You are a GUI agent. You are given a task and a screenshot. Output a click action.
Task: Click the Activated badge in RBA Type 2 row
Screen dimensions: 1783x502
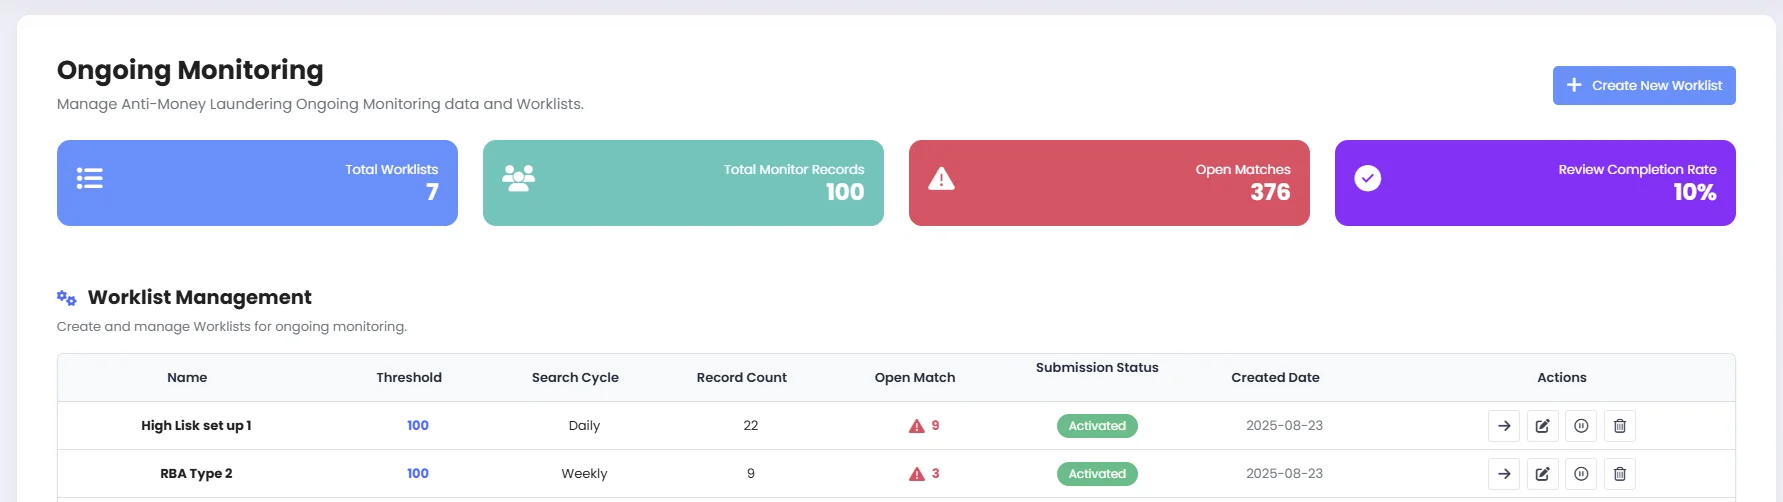pos(1097,474)
